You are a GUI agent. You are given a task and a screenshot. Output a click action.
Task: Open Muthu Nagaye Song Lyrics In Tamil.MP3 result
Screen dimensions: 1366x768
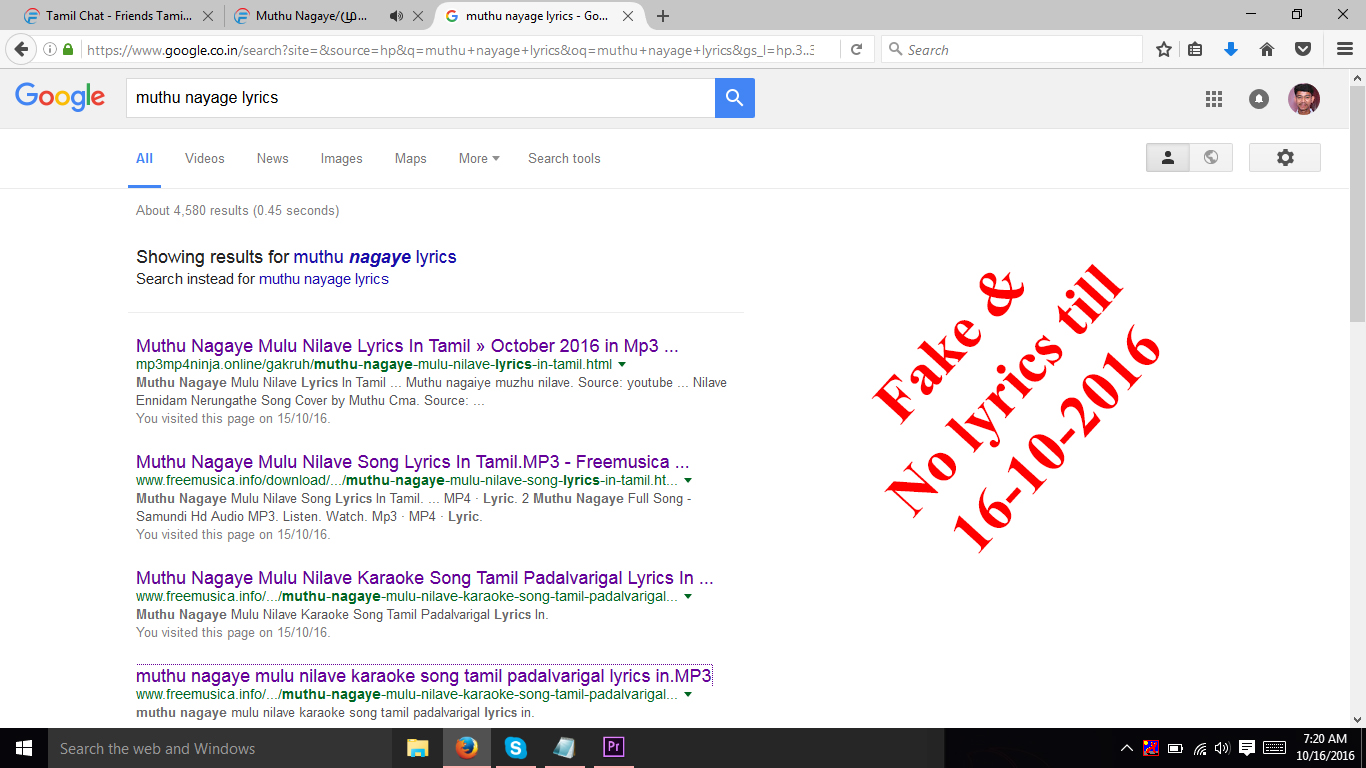pyautogui.click(x=413, y=462)
